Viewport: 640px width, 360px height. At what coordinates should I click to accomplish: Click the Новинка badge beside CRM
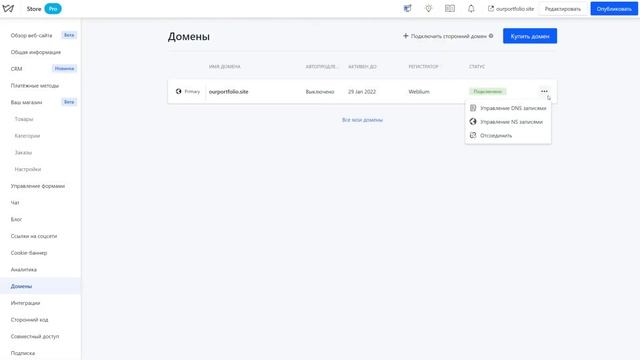tap(64, 69)
